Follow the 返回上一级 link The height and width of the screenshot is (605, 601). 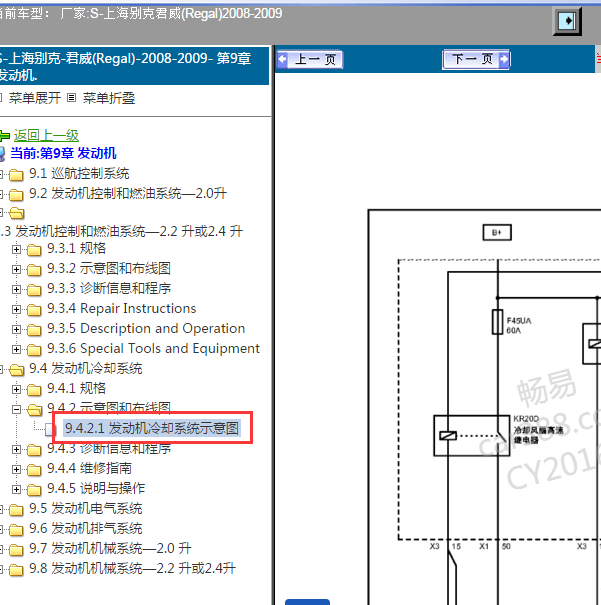coord(46,135)
